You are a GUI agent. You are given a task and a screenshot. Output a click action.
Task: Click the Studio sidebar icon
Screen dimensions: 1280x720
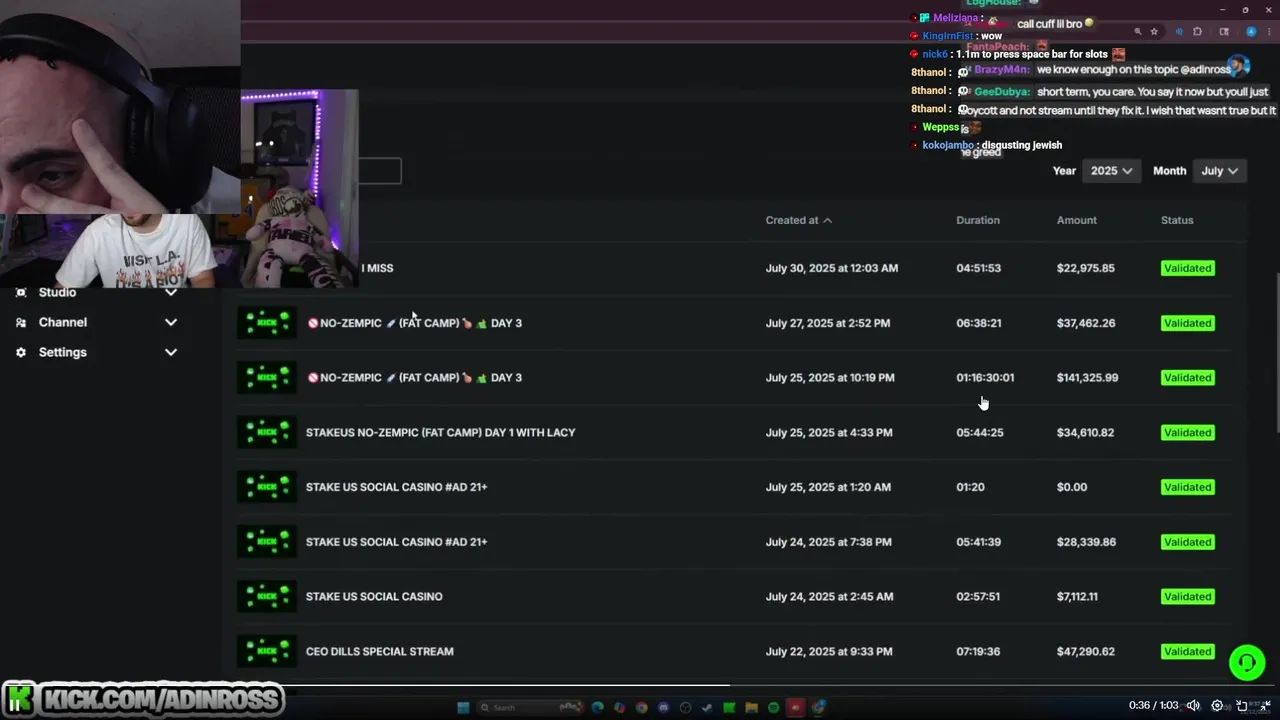[x=20, y=292]
